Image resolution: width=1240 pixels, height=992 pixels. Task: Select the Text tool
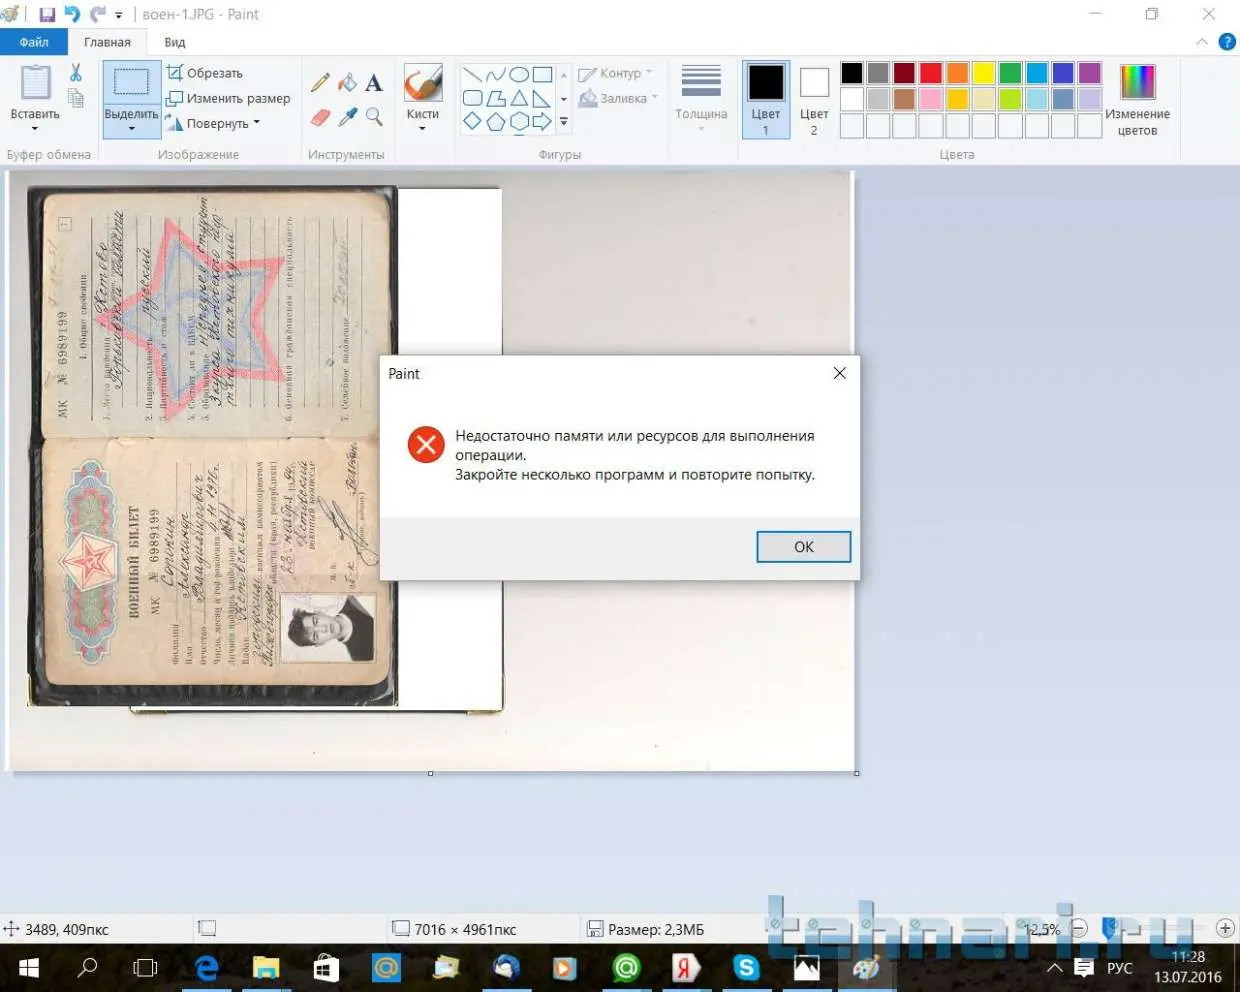(374, 83)
